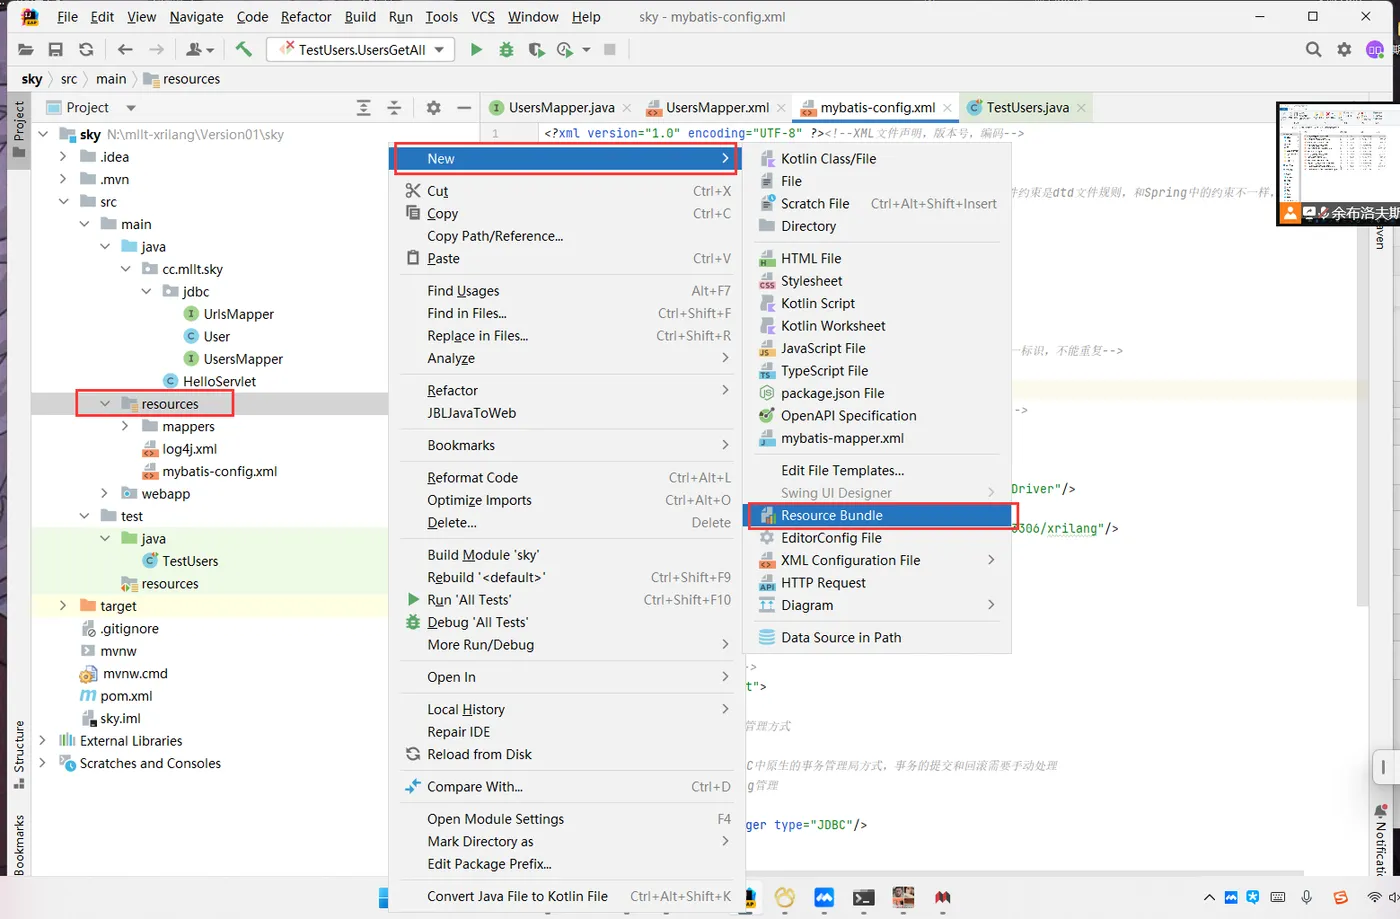Switch to the TestUsers.java editor tab
This screenshot has height=919, width=1400.
pos(1027,107)
